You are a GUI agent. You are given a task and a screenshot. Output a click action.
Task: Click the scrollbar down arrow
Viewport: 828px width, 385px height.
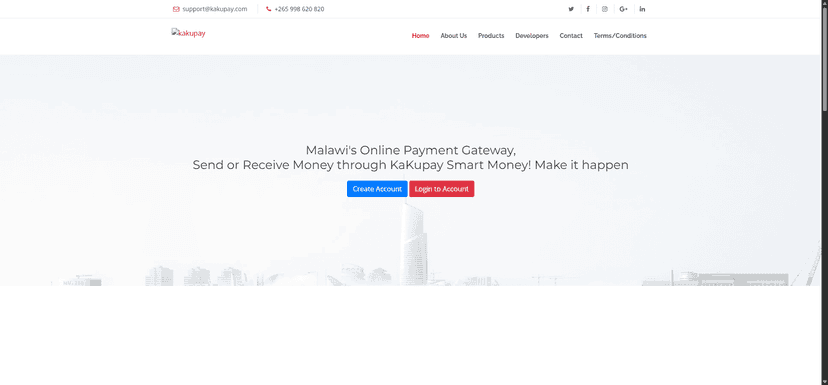[x=824, y=382]
